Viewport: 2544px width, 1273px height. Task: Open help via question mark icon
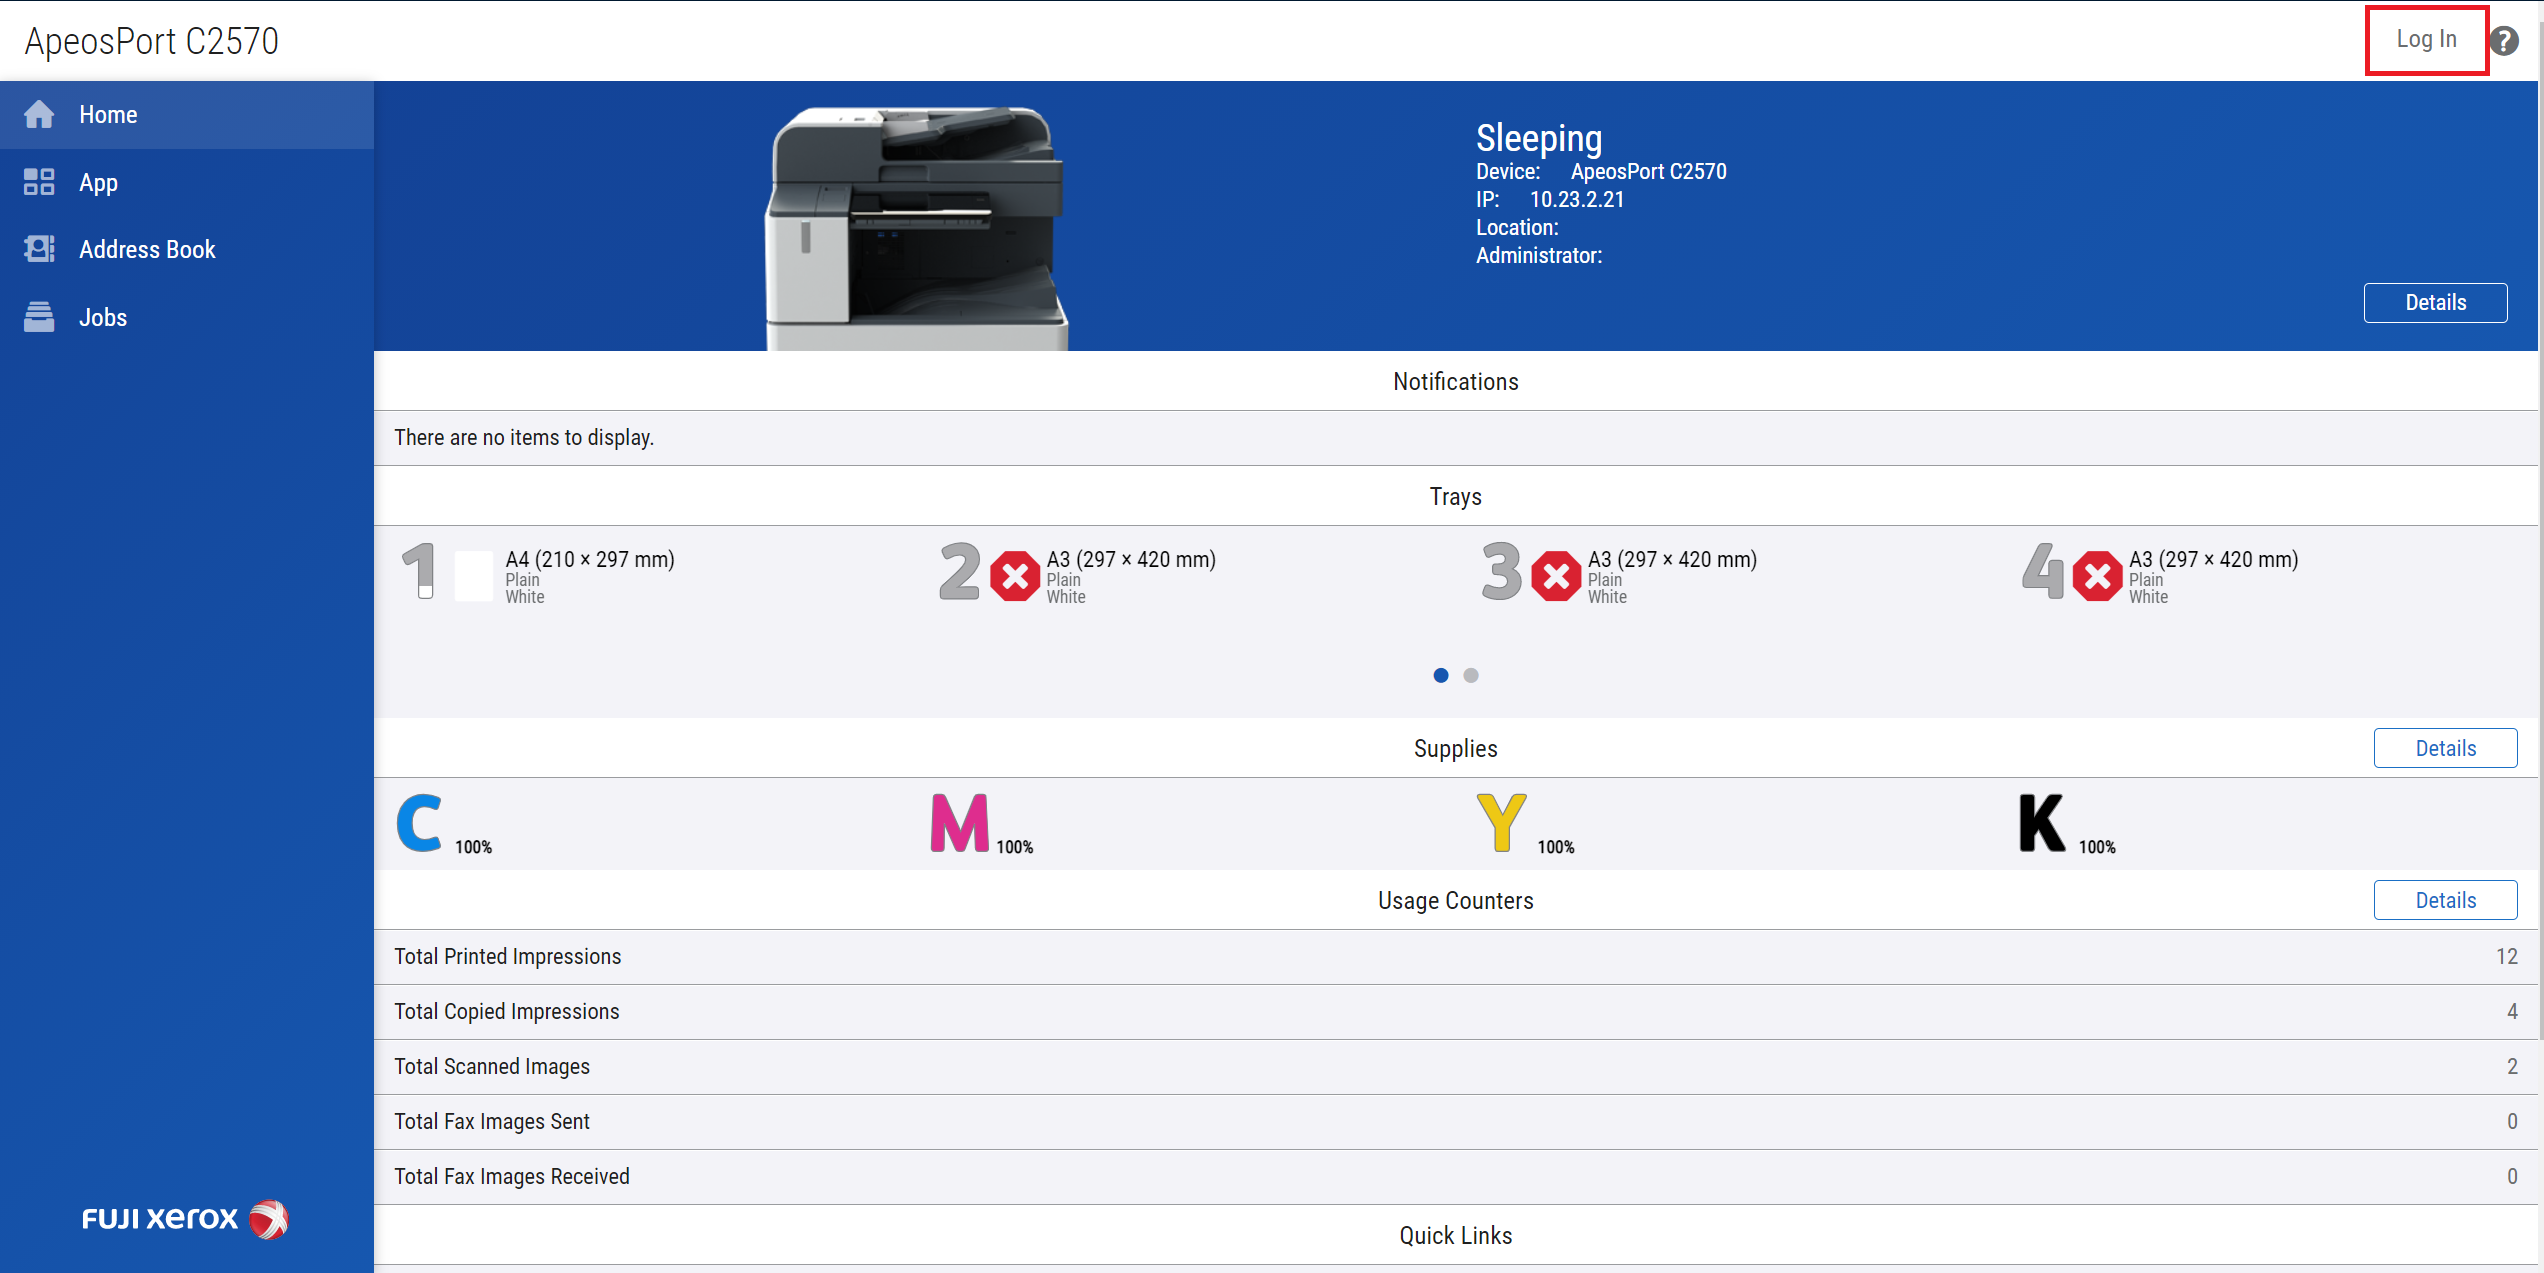pos(2504,41)
